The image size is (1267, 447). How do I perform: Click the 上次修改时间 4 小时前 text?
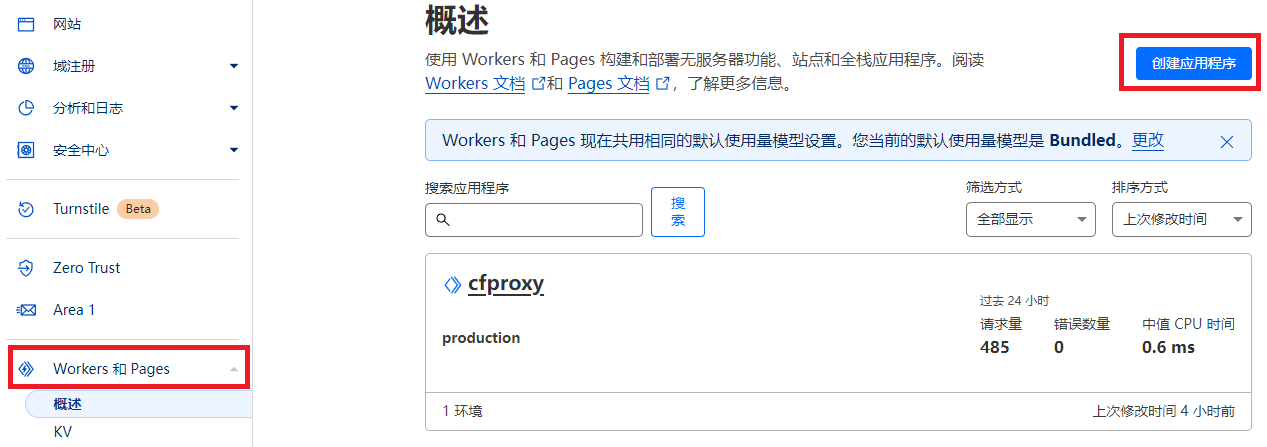point(1164,411)
